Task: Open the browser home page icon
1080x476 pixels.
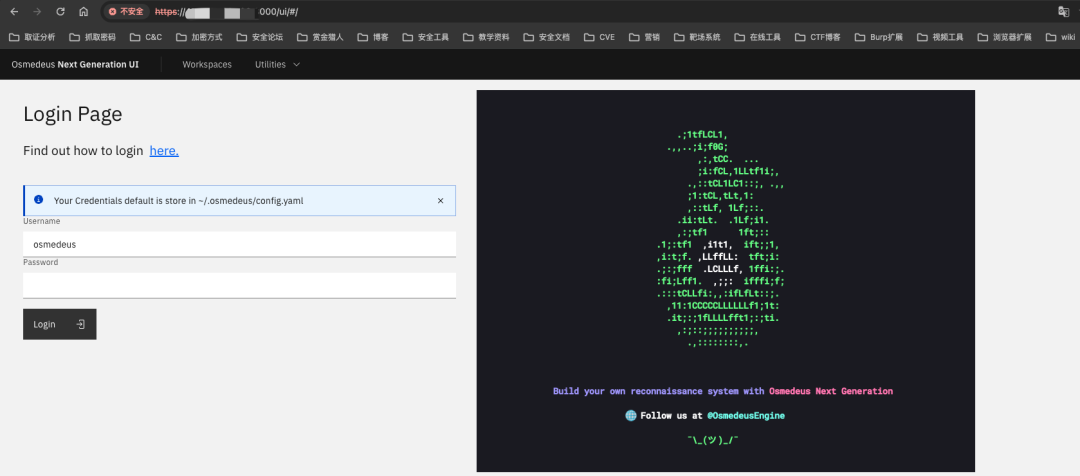Action: pyautogui.click(x=83, y=12)
